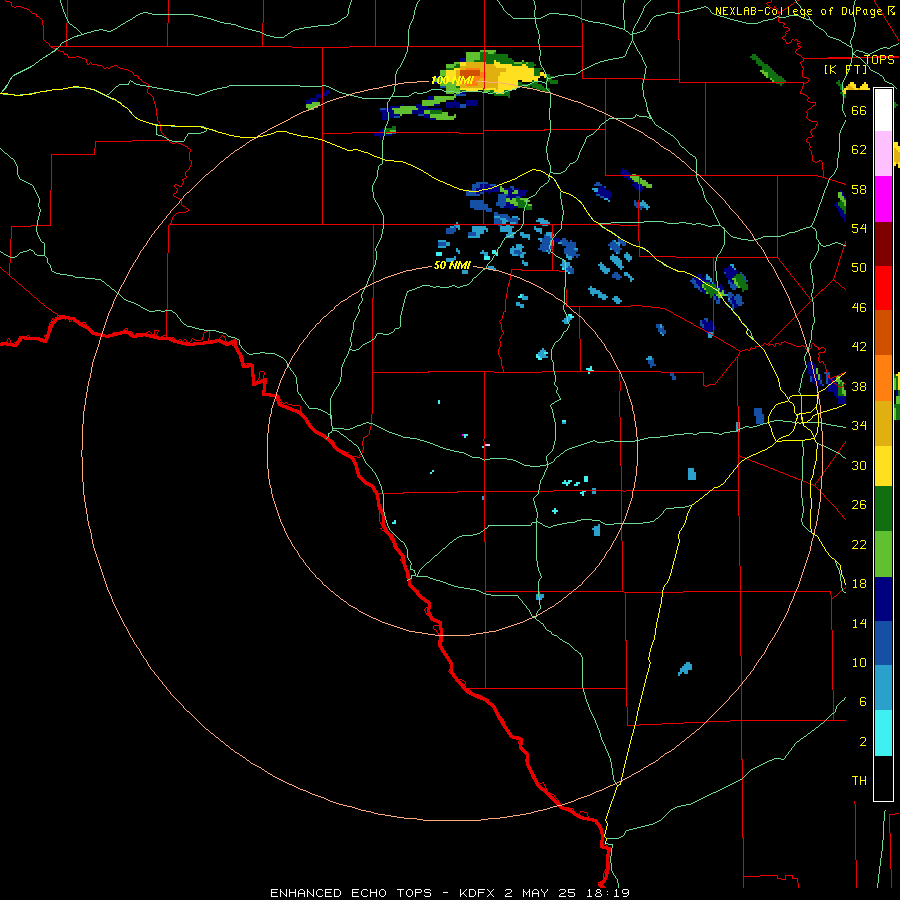Choose the medium blue legend swatch

[x=883, y=643]
